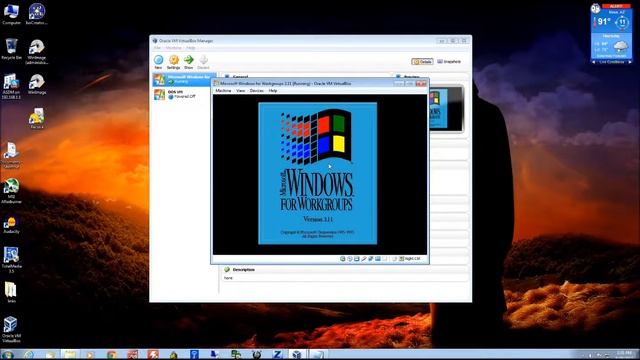Select the Microsoft Windows for Workgroups VM entry
The width and height of the screenshot is (640, 360).
tap(184, 79)
